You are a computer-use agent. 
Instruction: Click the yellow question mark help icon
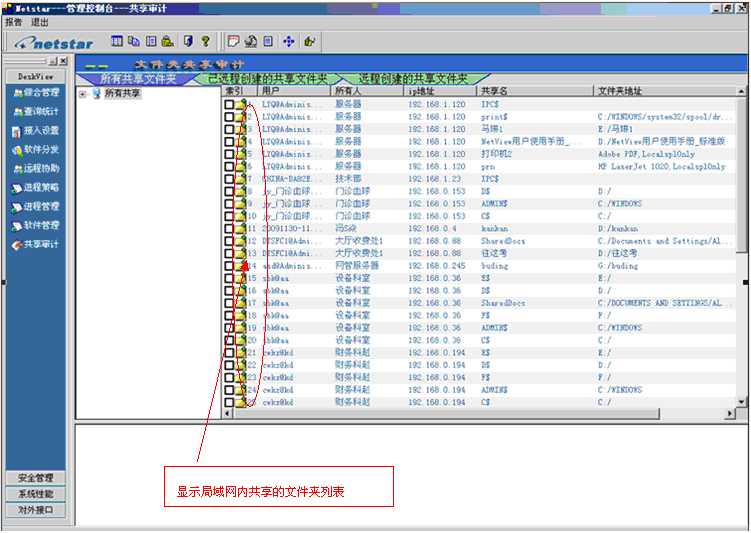pyautogui.click(x=206, y=41)
